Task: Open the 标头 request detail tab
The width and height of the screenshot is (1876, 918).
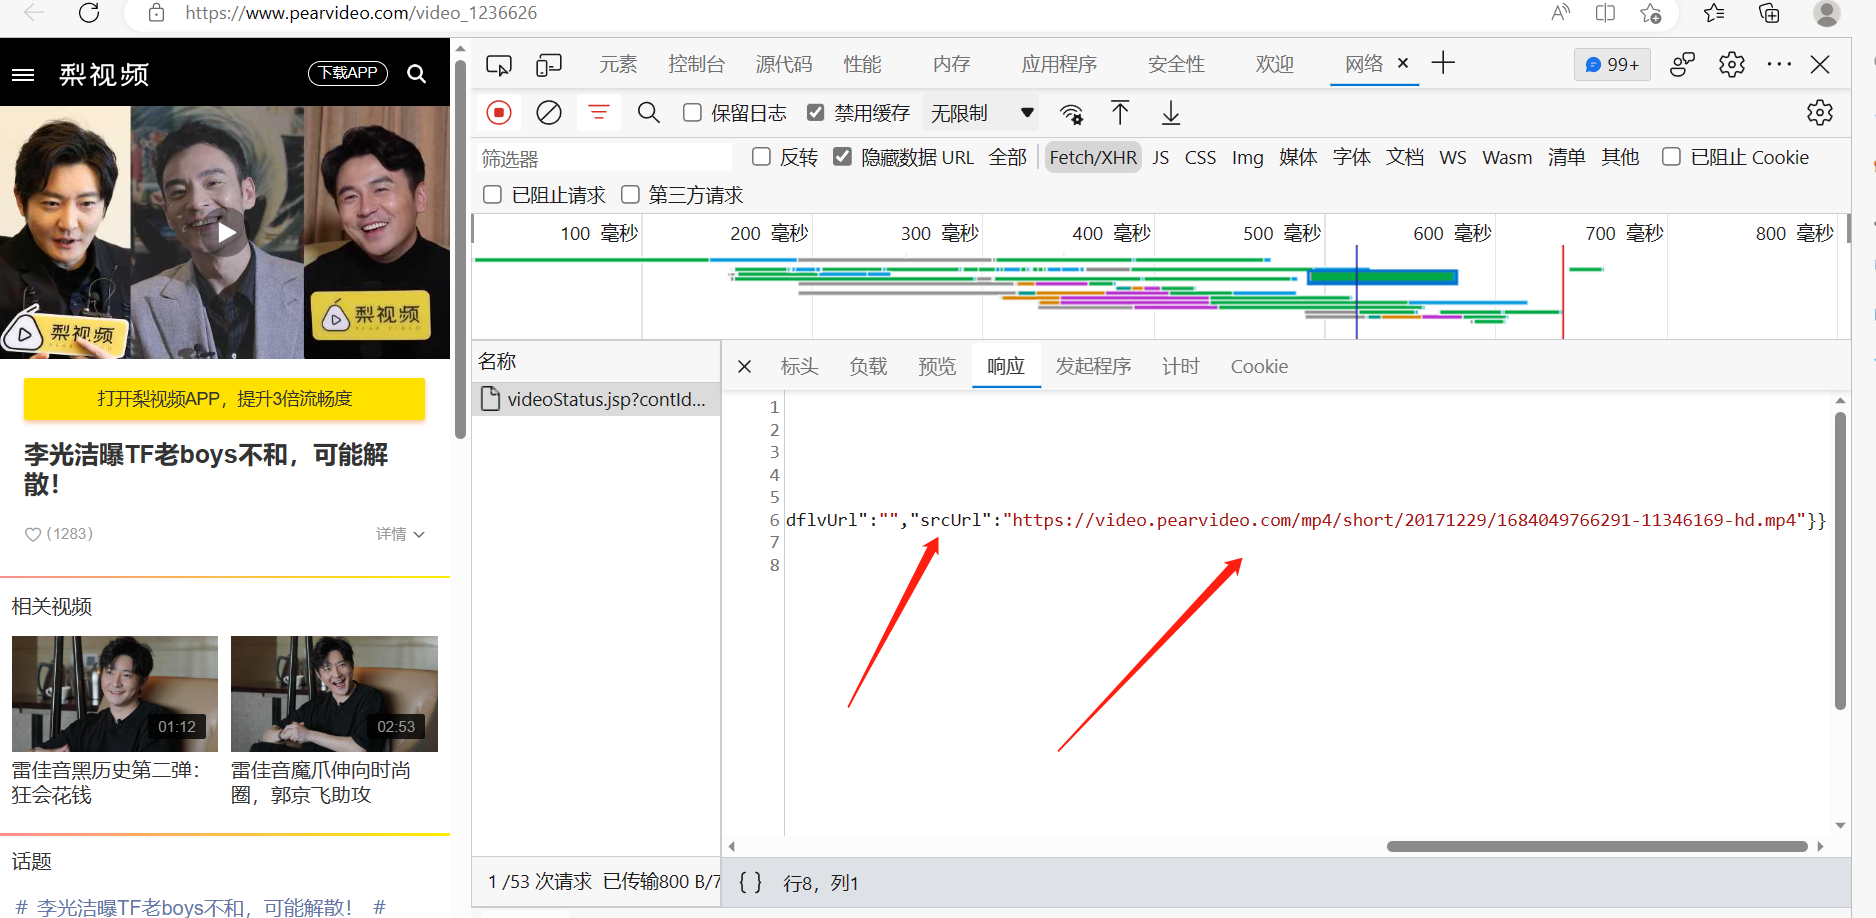Action: pyautogui.click(x=799, y=366)
